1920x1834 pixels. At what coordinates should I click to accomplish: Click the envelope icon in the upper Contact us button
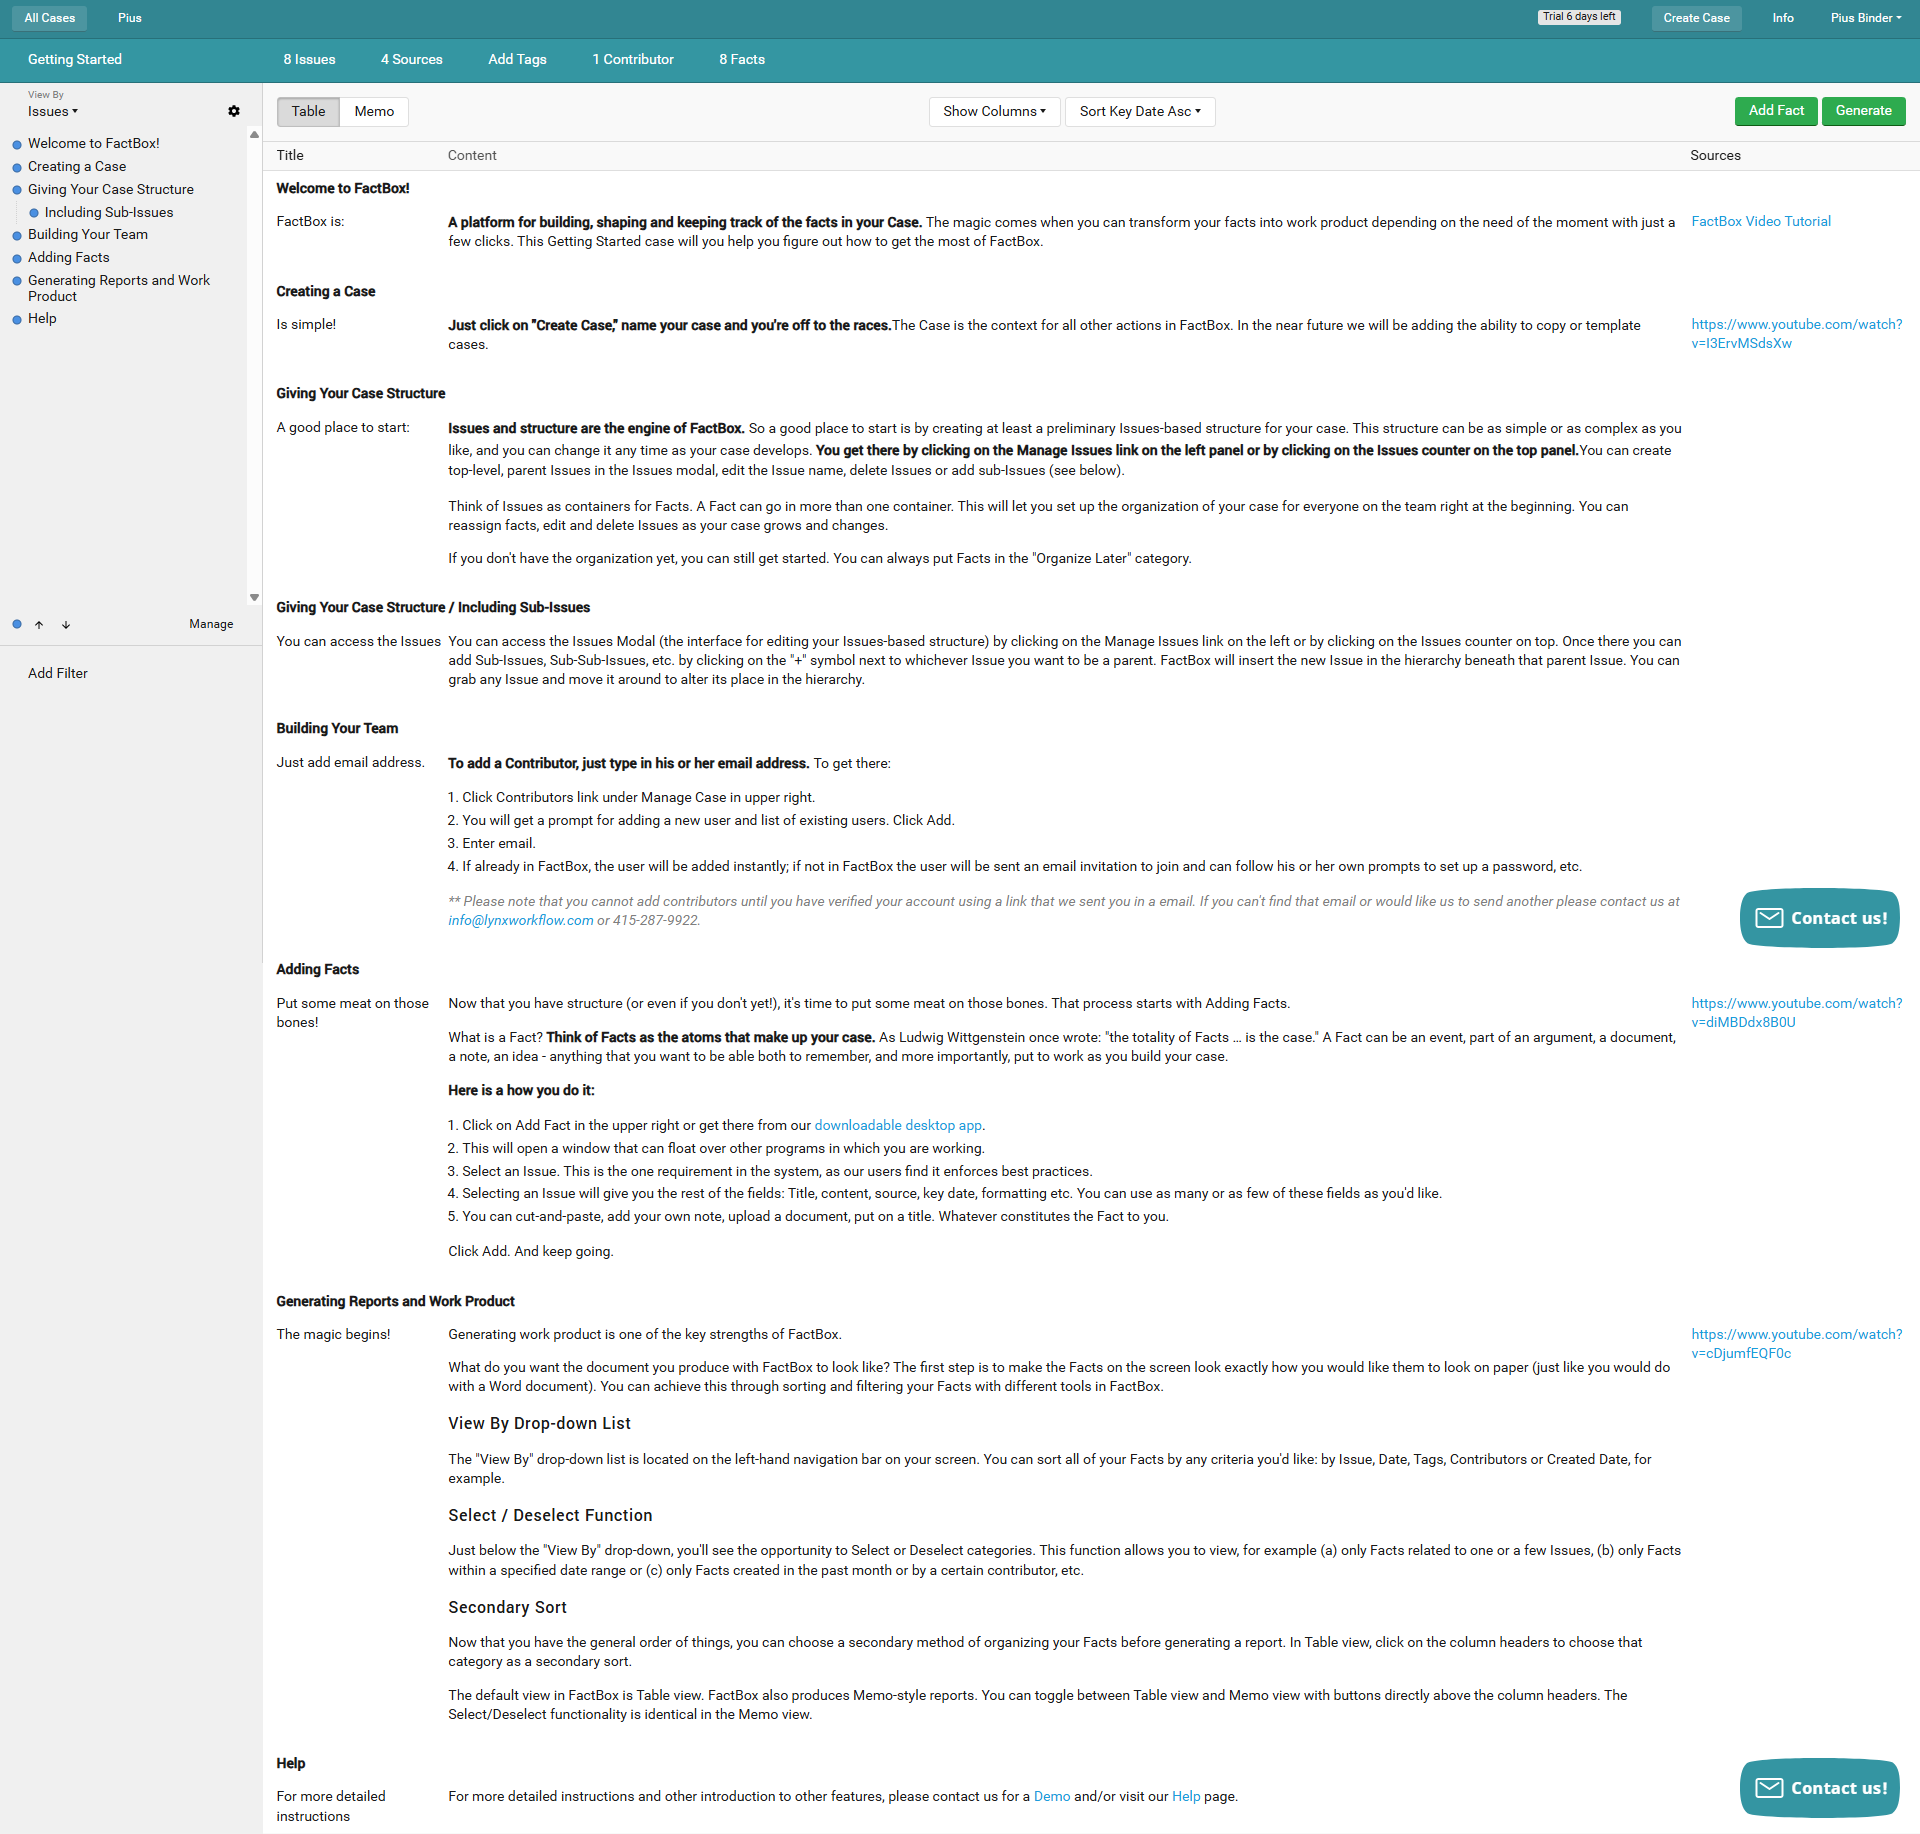[x=1769, y=918]
